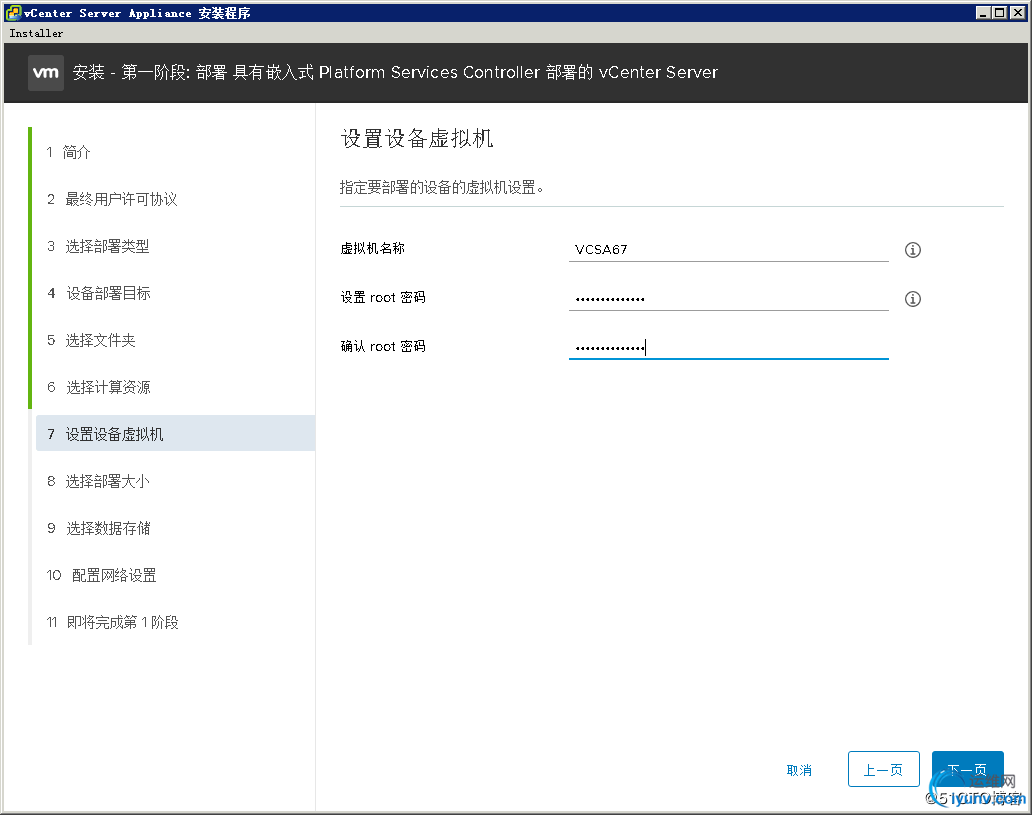Image resolution: width=1032 pixels, height=815 pixels.
Task: Select step 8 选择部署大小
Action: [x=98, y=481]
